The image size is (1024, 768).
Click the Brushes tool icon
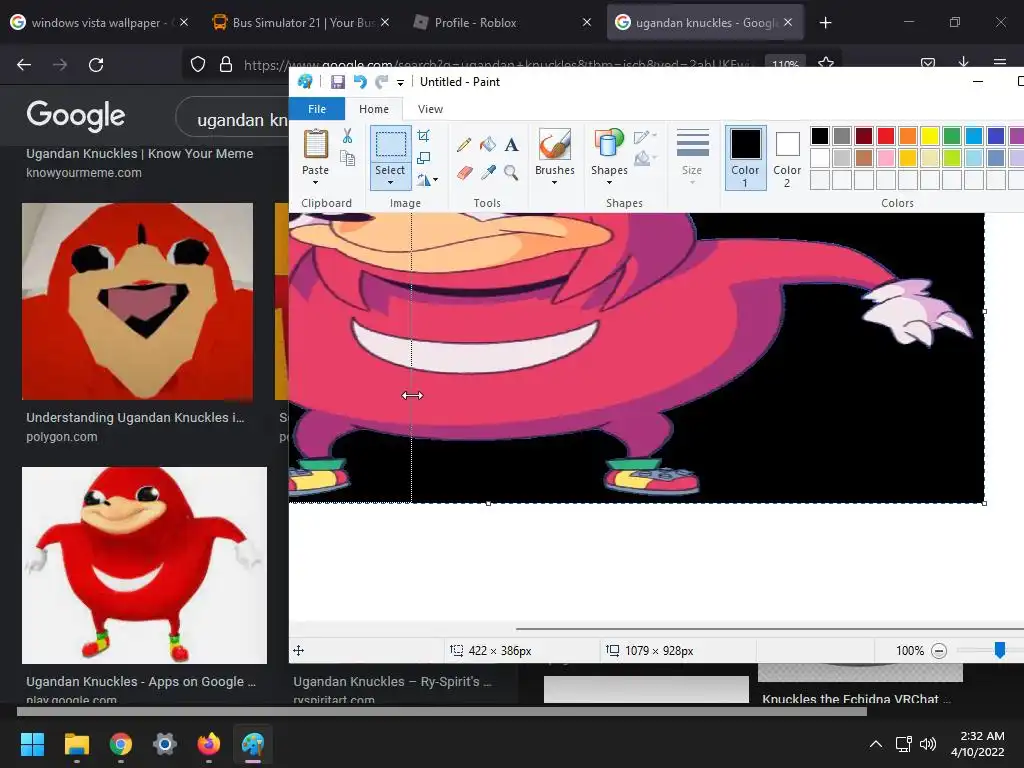pos(555,144)
